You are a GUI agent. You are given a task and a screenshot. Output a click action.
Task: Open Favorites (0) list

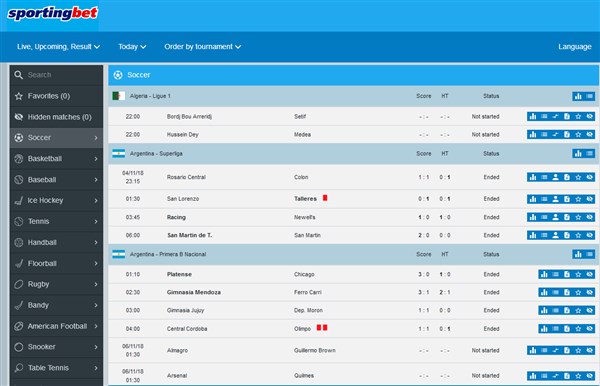coord(56,96)
